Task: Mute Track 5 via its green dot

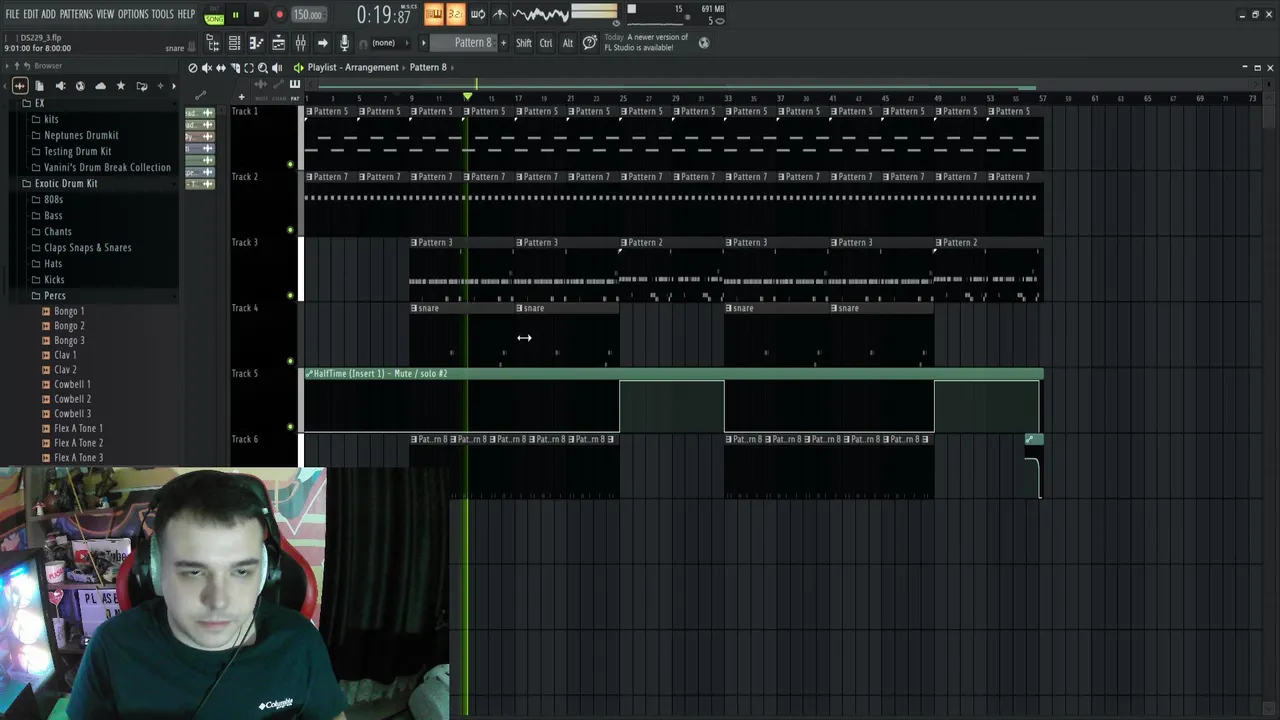Action: [290, 427]
